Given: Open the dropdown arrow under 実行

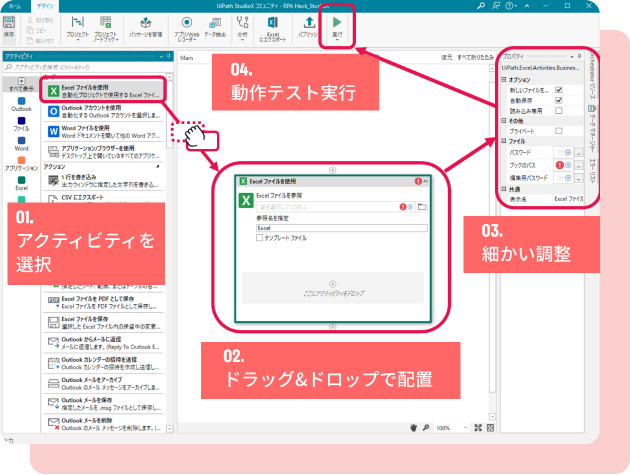Looking at the screenshot, I should point(337,39).
